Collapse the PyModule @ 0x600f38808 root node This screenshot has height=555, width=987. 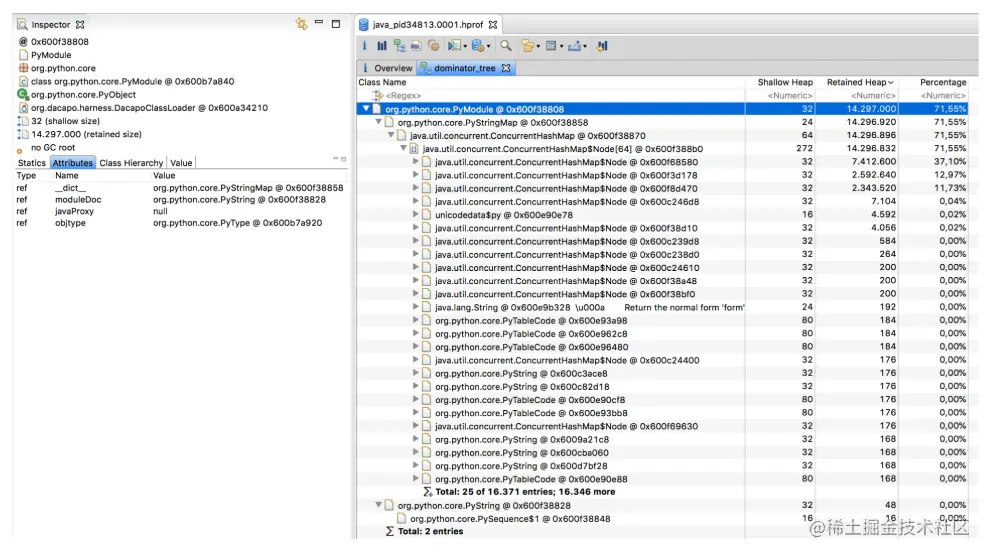tap(366, 109)
